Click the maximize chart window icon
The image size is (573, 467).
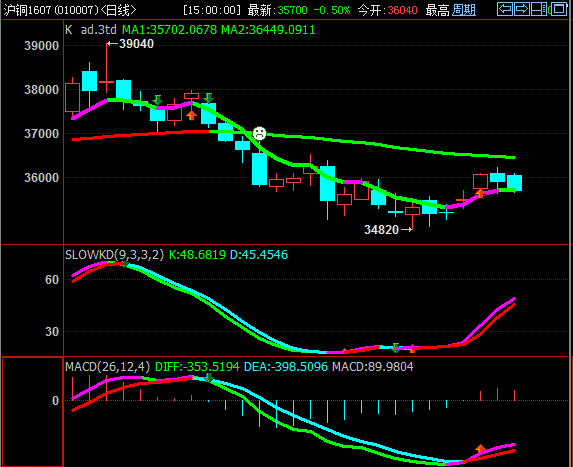click(559, 9)
